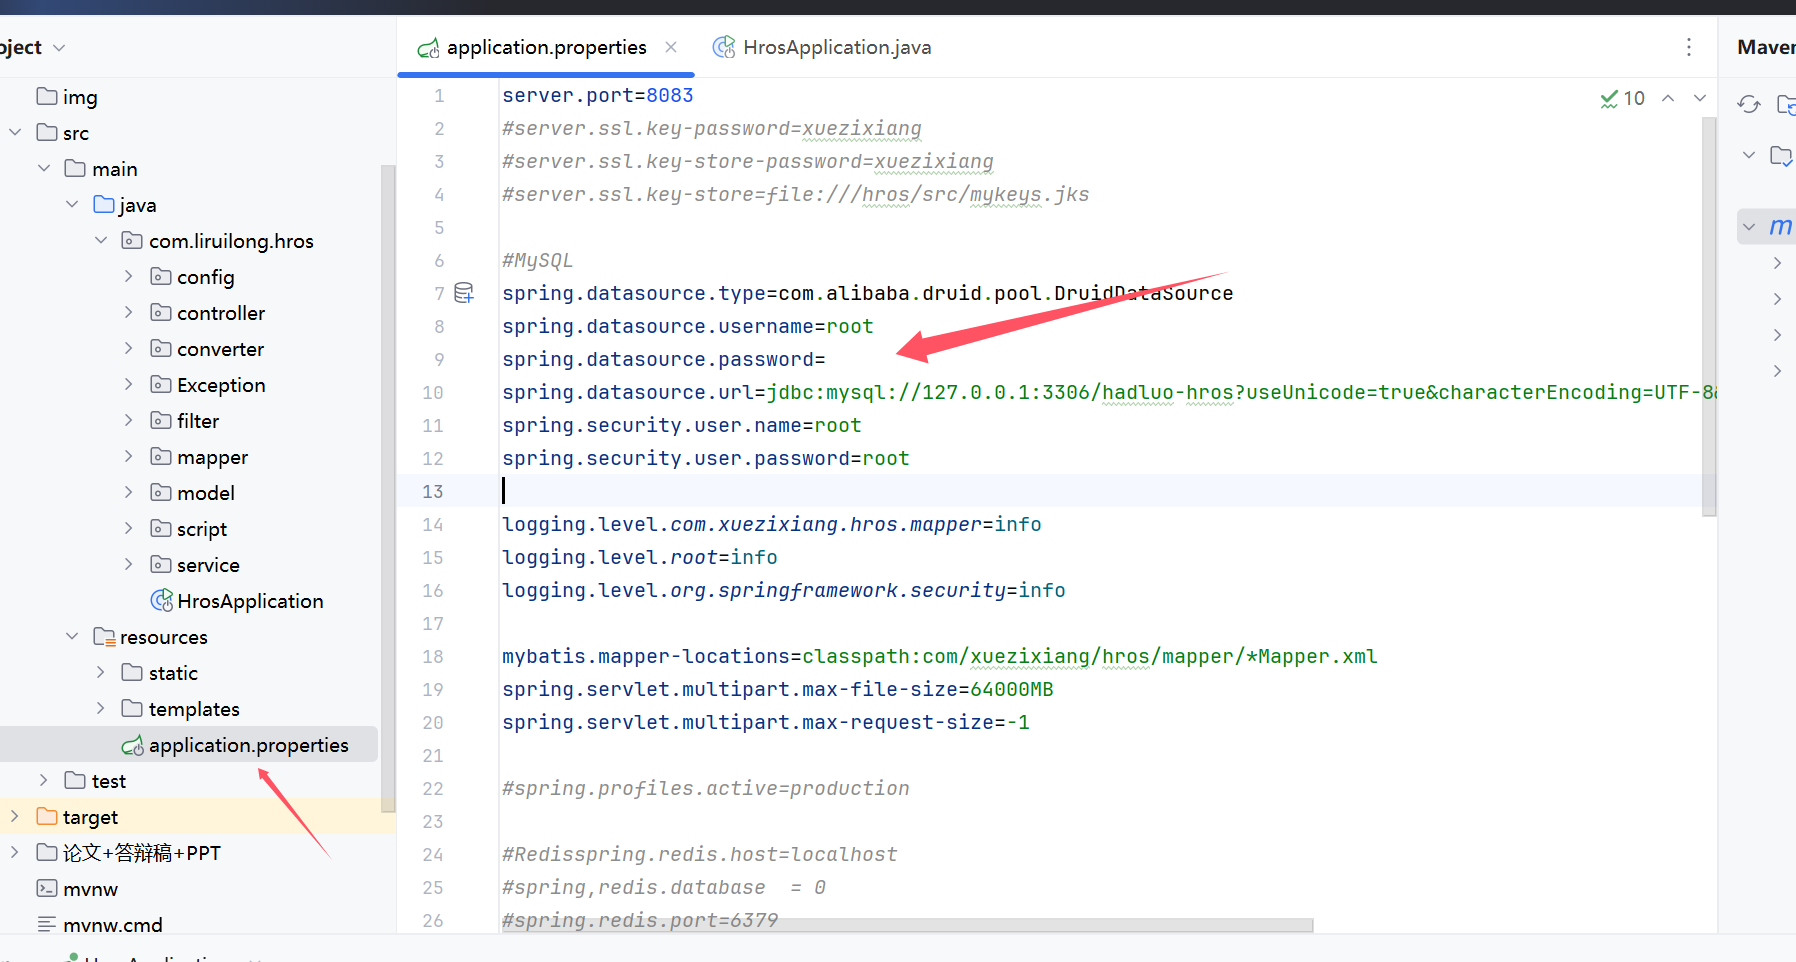Open the Project view dropdown
Image resolution: width=1796 pixels, height=962 pixels.
click(58, 48)
